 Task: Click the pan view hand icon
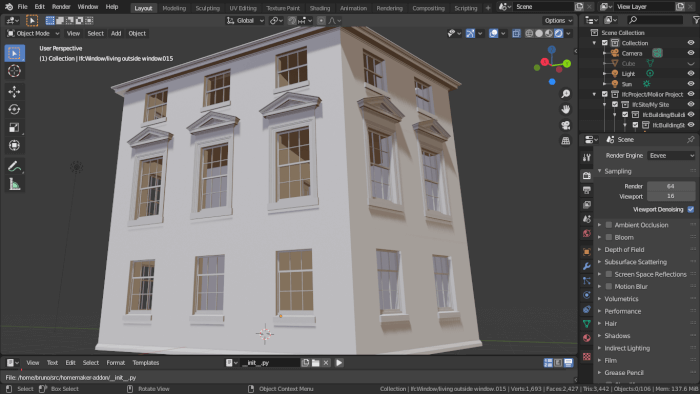pos(566,109)
